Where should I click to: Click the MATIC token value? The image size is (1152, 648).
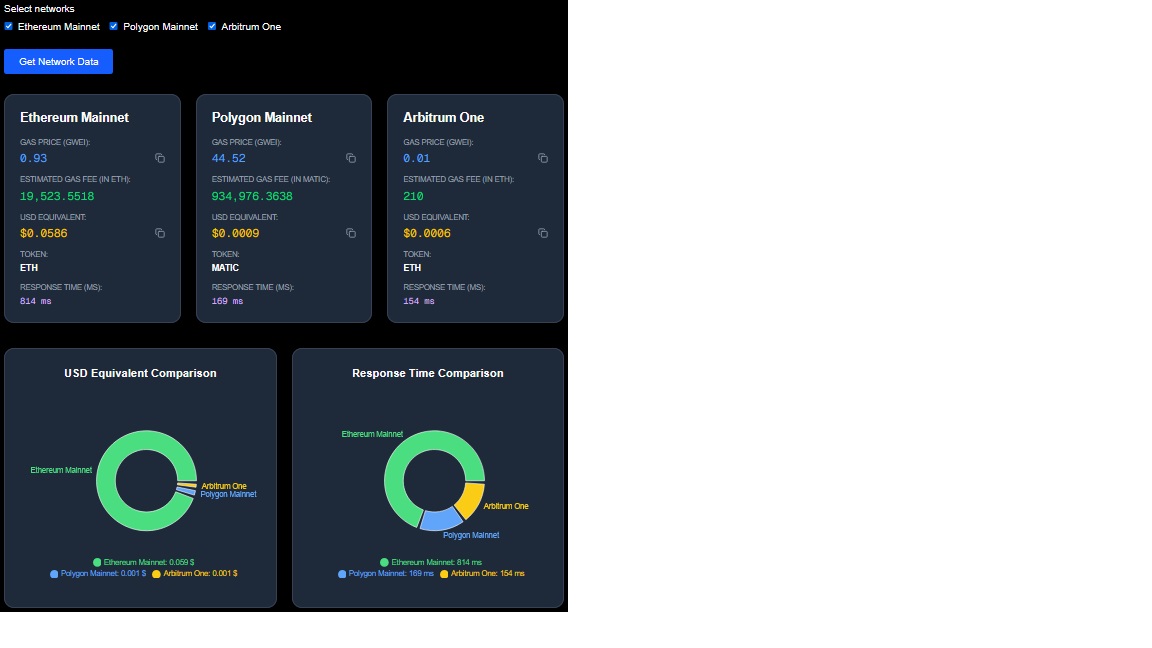[225, 268]
